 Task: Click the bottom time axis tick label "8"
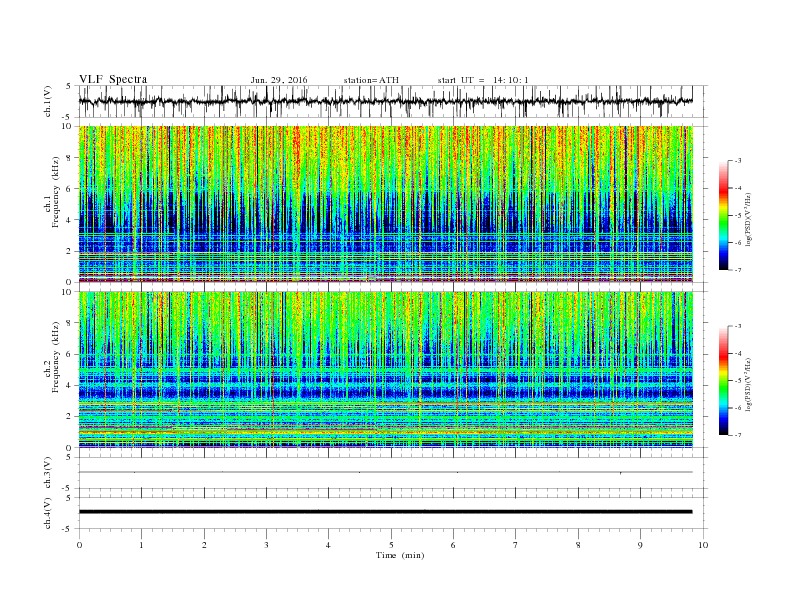point(578,545)
